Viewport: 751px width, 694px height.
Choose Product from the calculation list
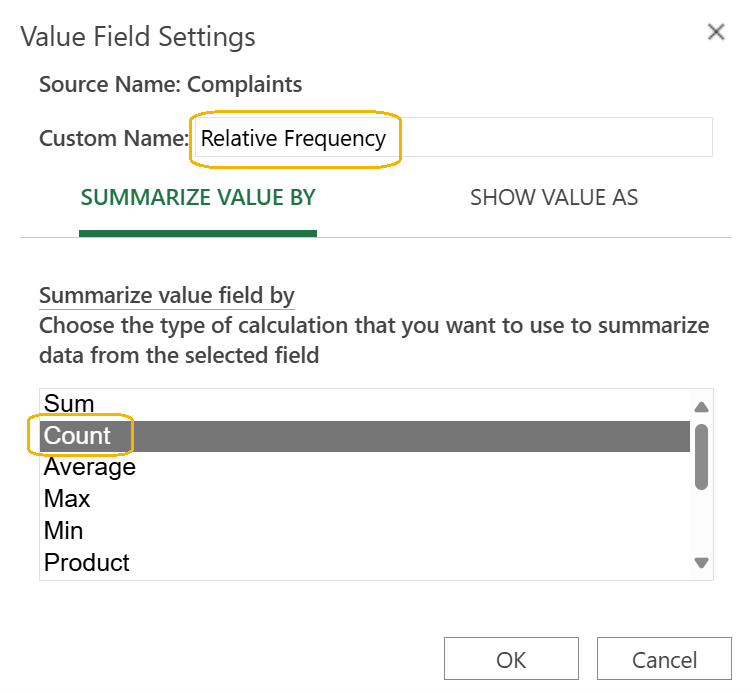point(364,562)
